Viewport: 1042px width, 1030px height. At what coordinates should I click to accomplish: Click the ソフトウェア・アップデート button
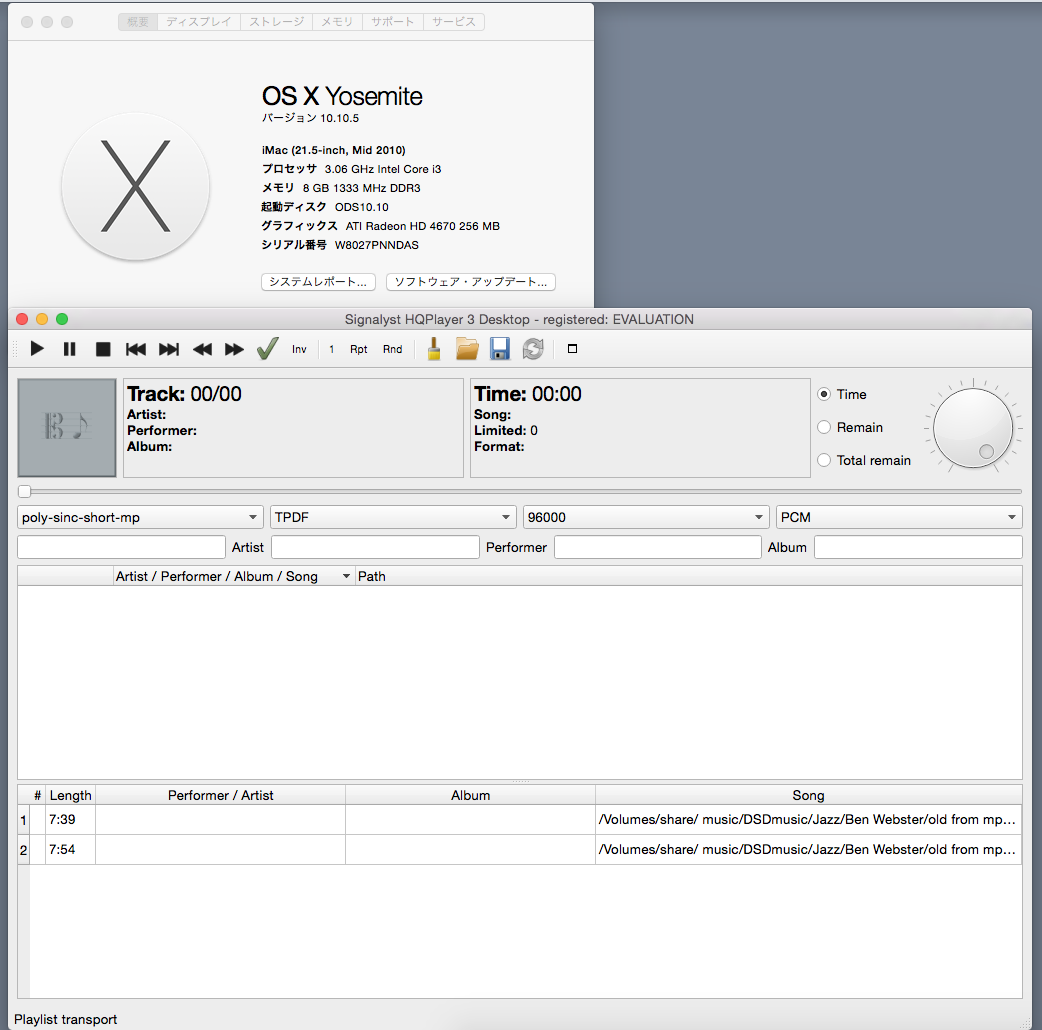pyautogui.click(x=470, y=282)
